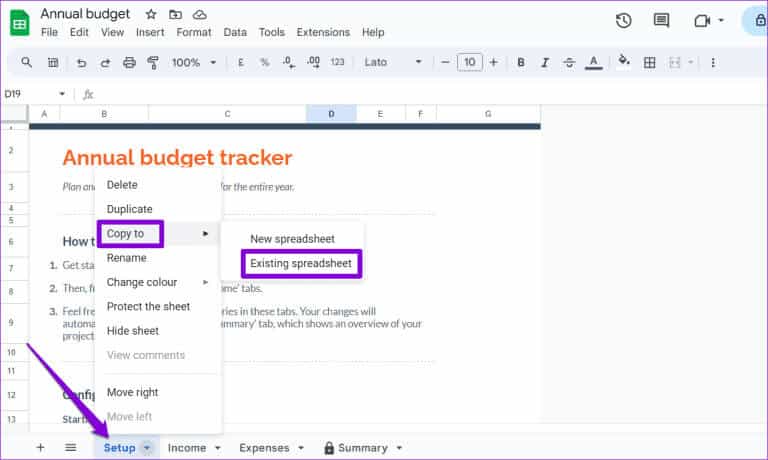Open the Data menu
This screenshot has width=768, height=460.
[x=235, y=32]
